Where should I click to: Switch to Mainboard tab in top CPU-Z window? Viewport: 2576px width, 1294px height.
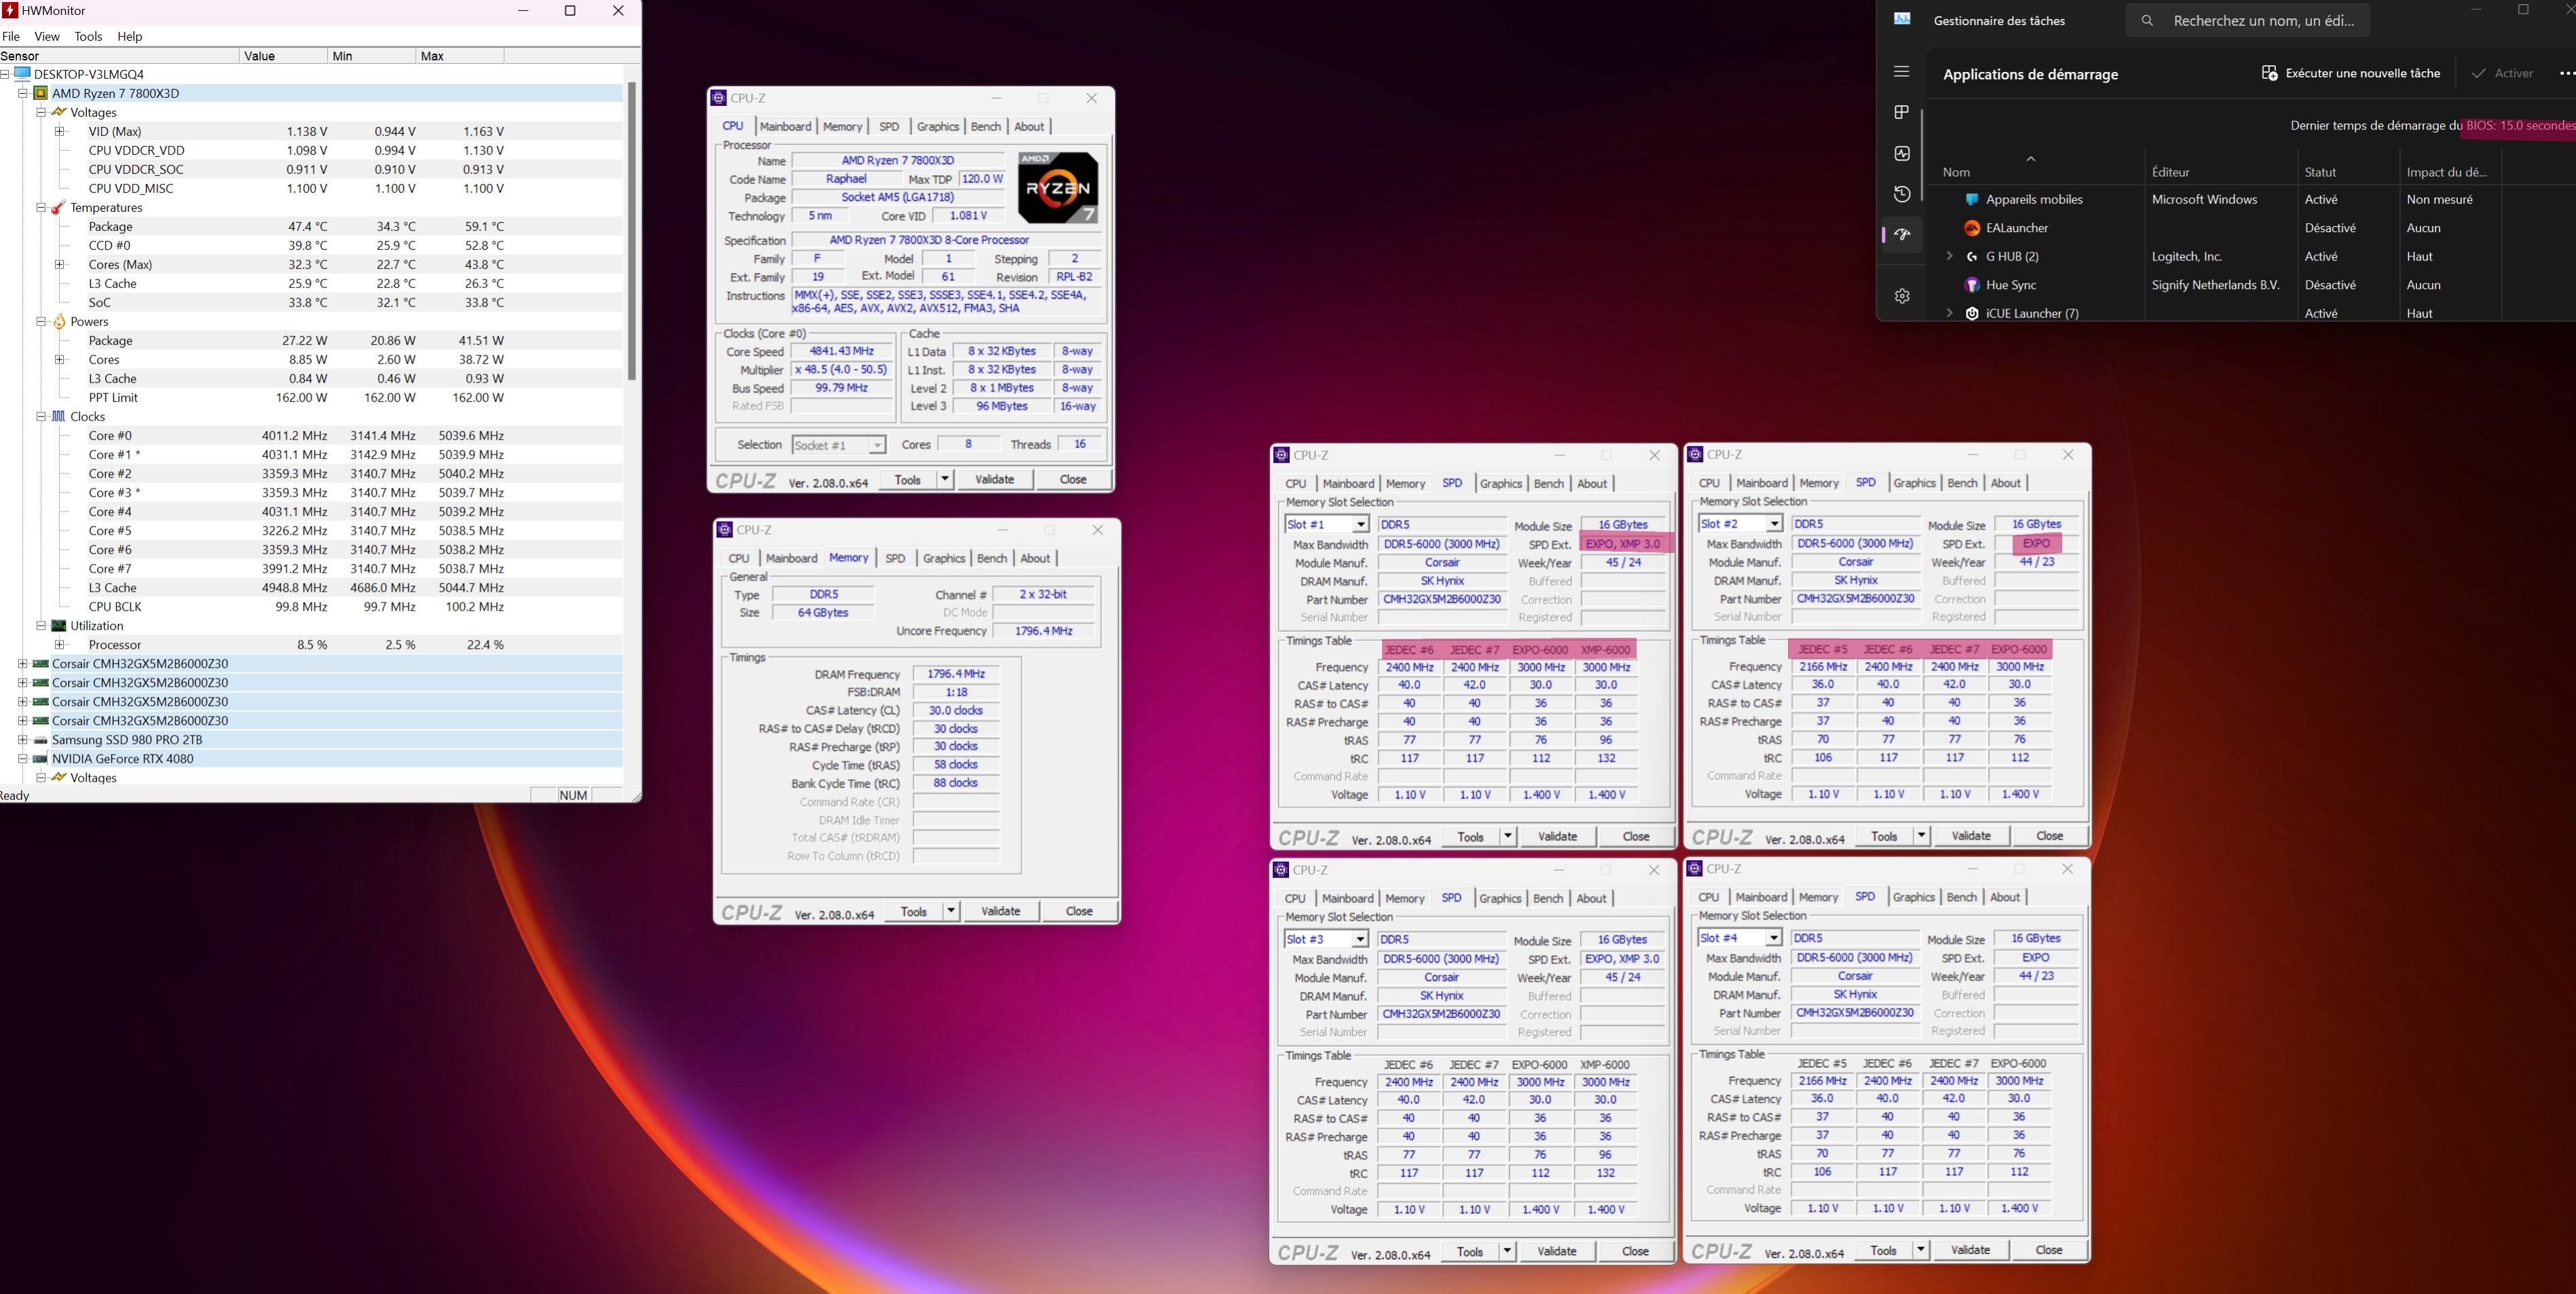(785, 127)
